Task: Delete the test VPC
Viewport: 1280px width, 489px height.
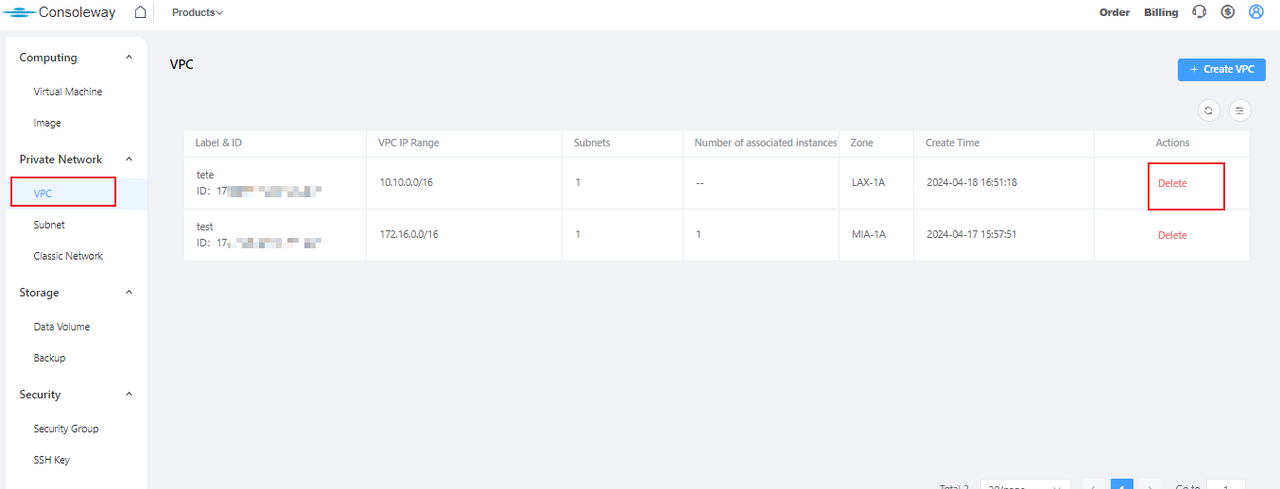Action: pyautogui.click(x=1172, y=236)
